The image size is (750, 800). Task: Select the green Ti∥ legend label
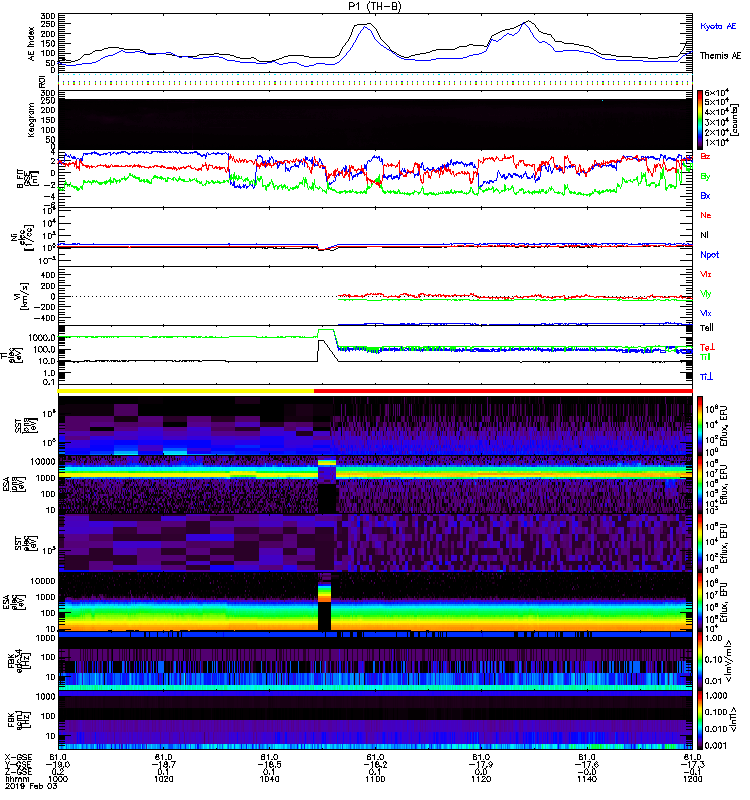tap(705, 357)
